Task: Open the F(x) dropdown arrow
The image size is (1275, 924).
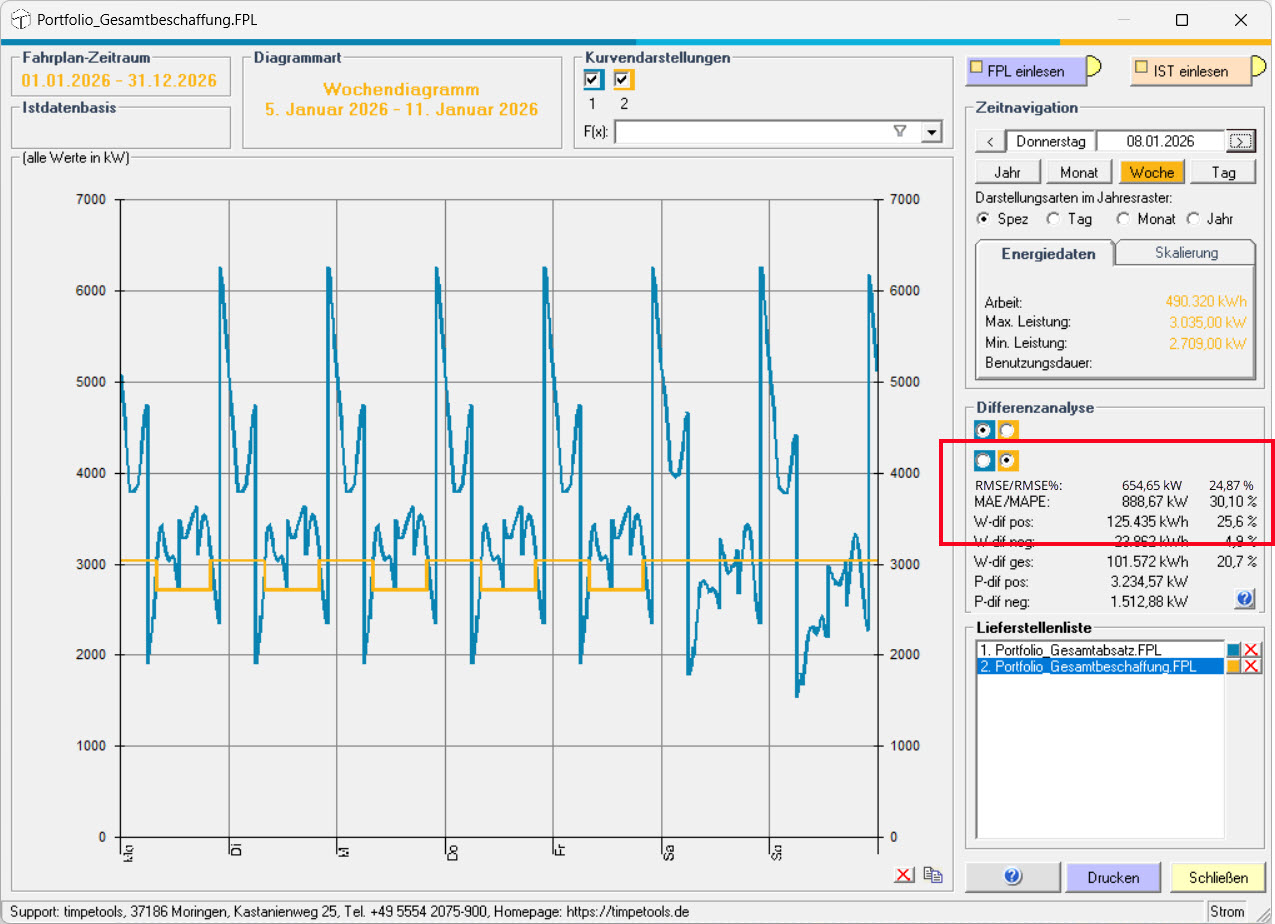Action: tap(932, 131)
